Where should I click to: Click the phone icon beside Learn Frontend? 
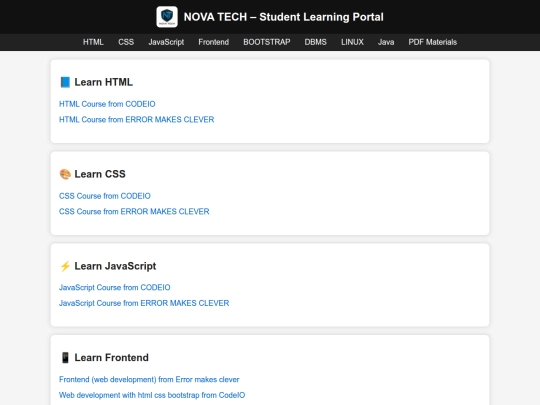pyautogui.click(x=65, y=358)
